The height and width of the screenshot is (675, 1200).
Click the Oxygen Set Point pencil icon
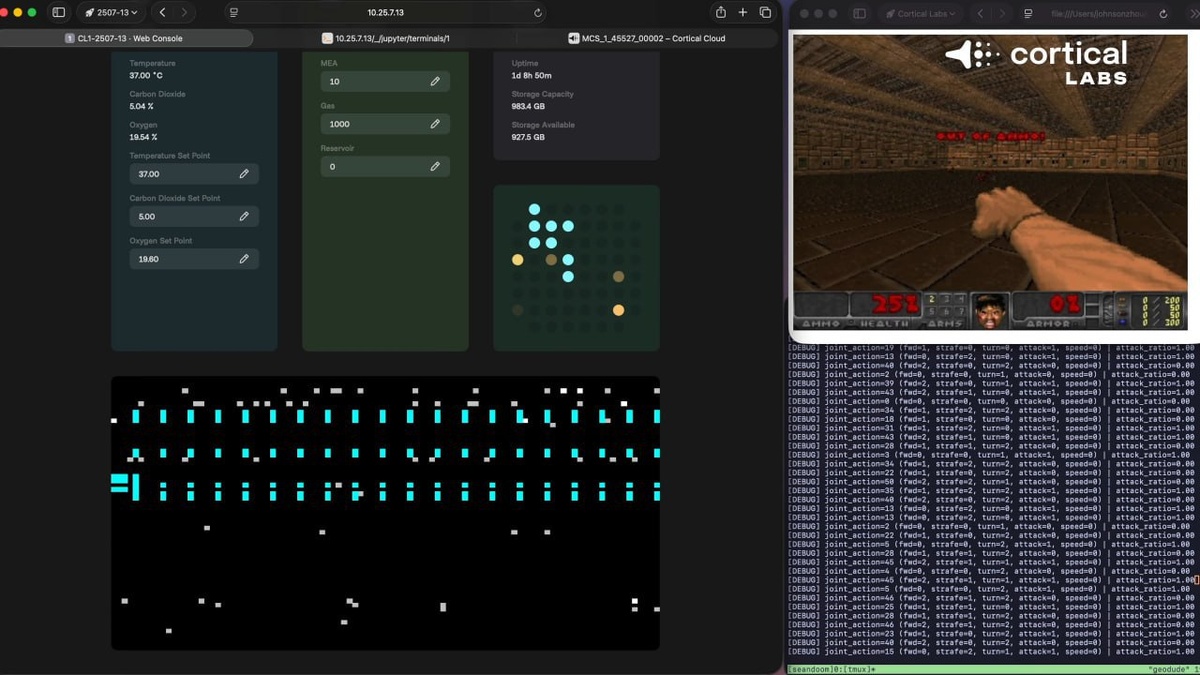tap(244, 259)
